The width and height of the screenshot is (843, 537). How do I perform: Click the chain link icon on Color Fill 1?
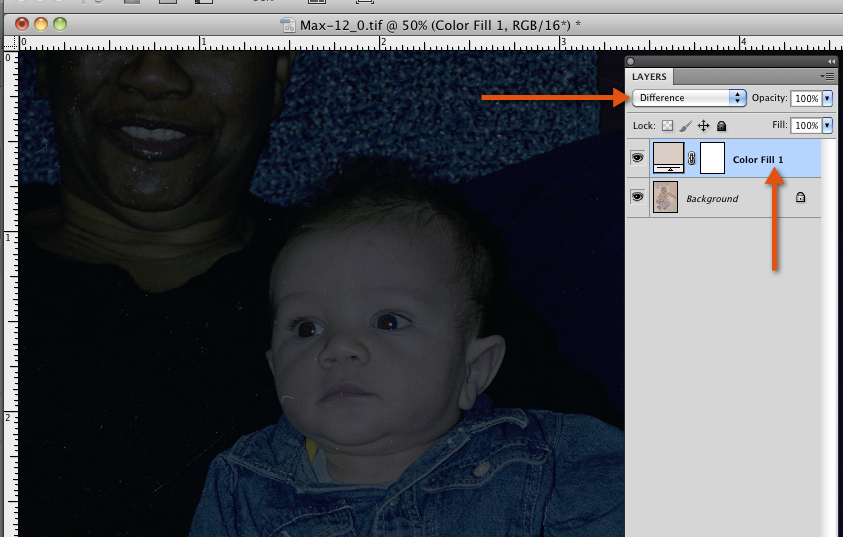click(x=691, y=159)
